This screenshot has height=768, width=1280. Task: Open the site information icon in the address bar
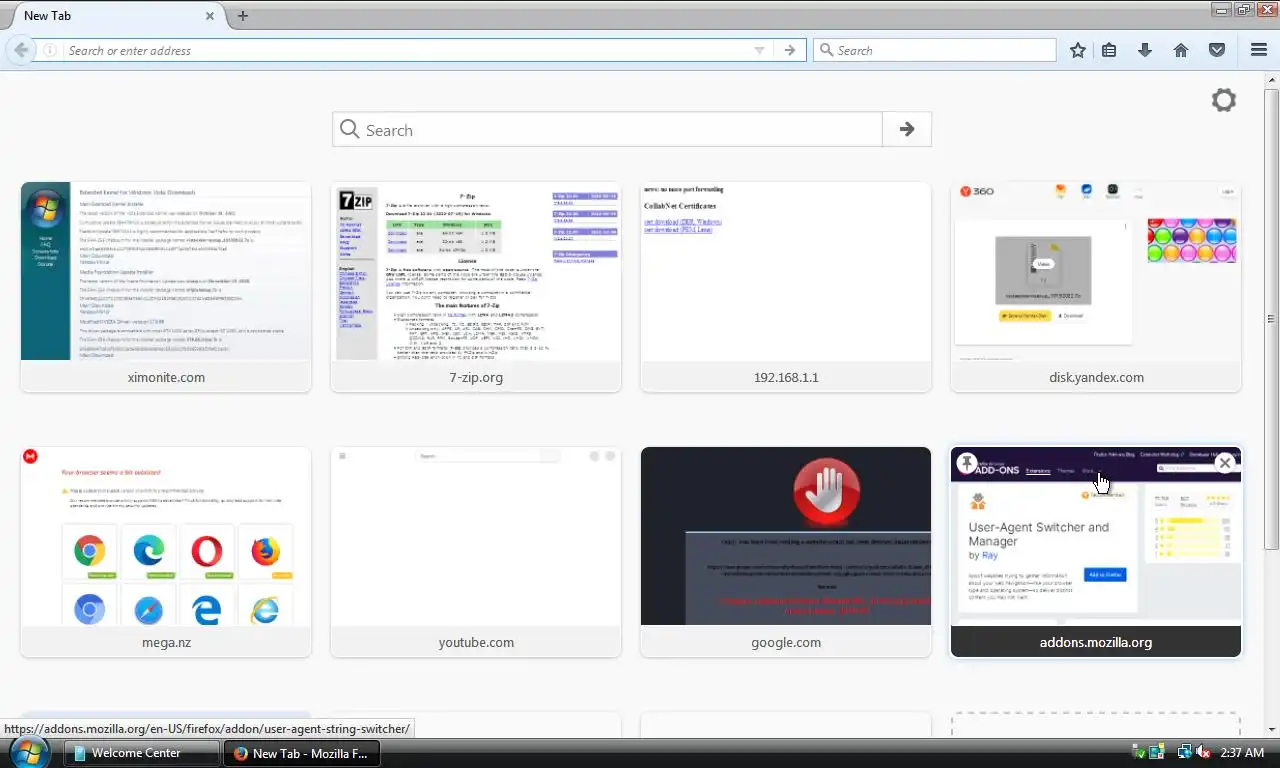(x=49, y=50)
